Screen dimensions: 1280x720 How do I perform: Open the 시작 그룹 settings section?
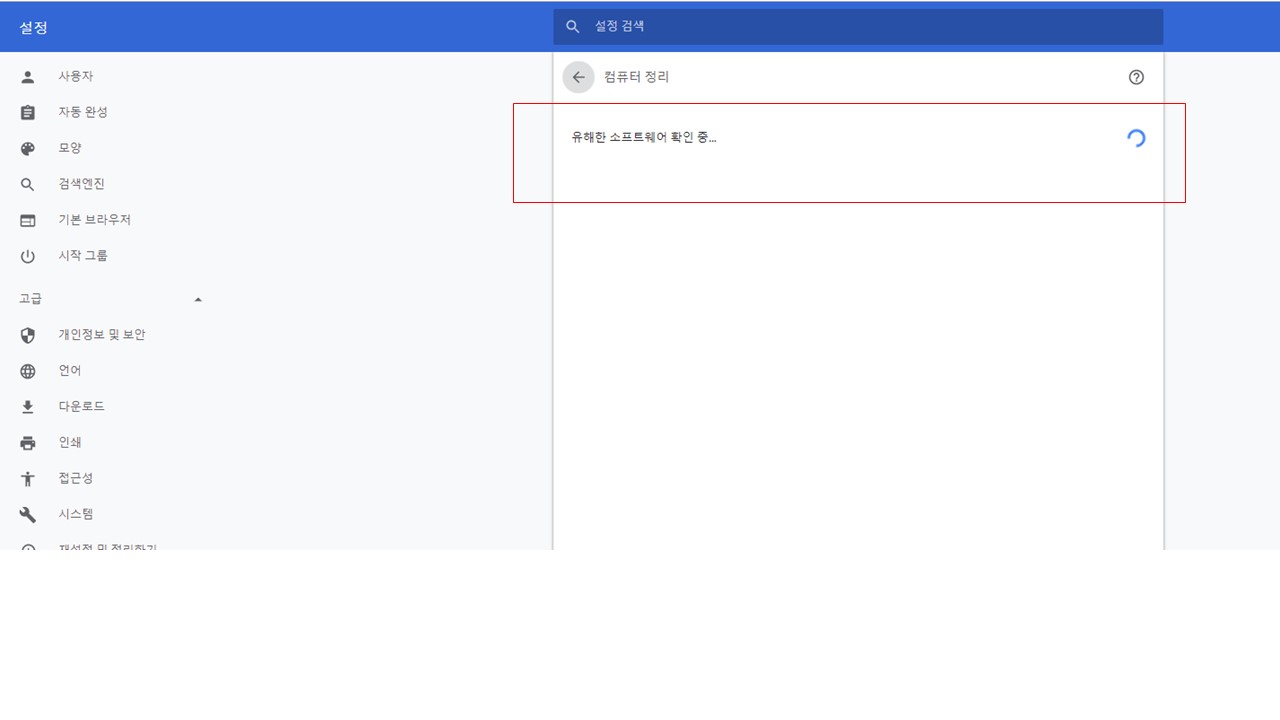tap(83, 256)
